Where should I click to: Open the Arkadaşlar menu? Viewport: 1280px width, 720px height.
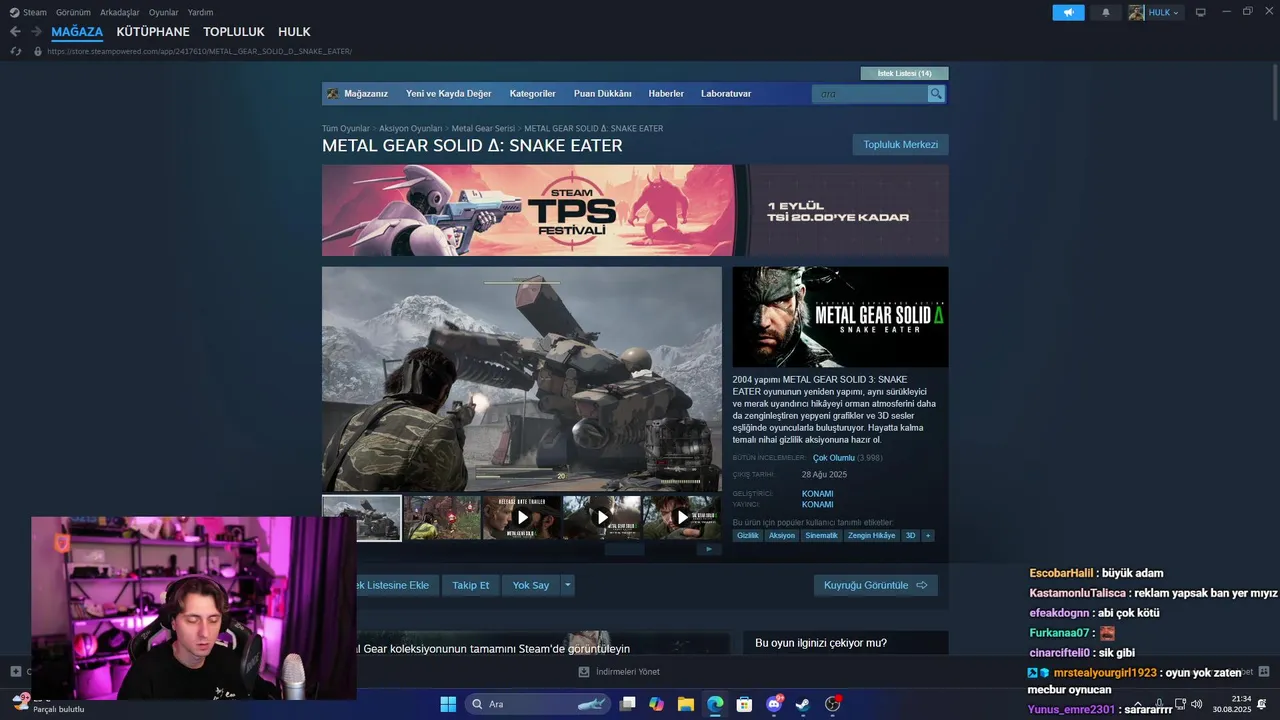[x=119, y=12]
